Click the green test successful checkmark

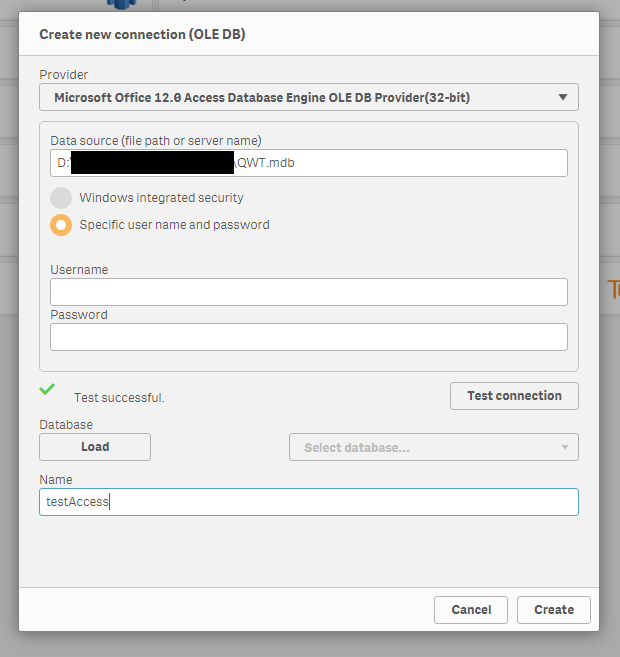(47, 388)
